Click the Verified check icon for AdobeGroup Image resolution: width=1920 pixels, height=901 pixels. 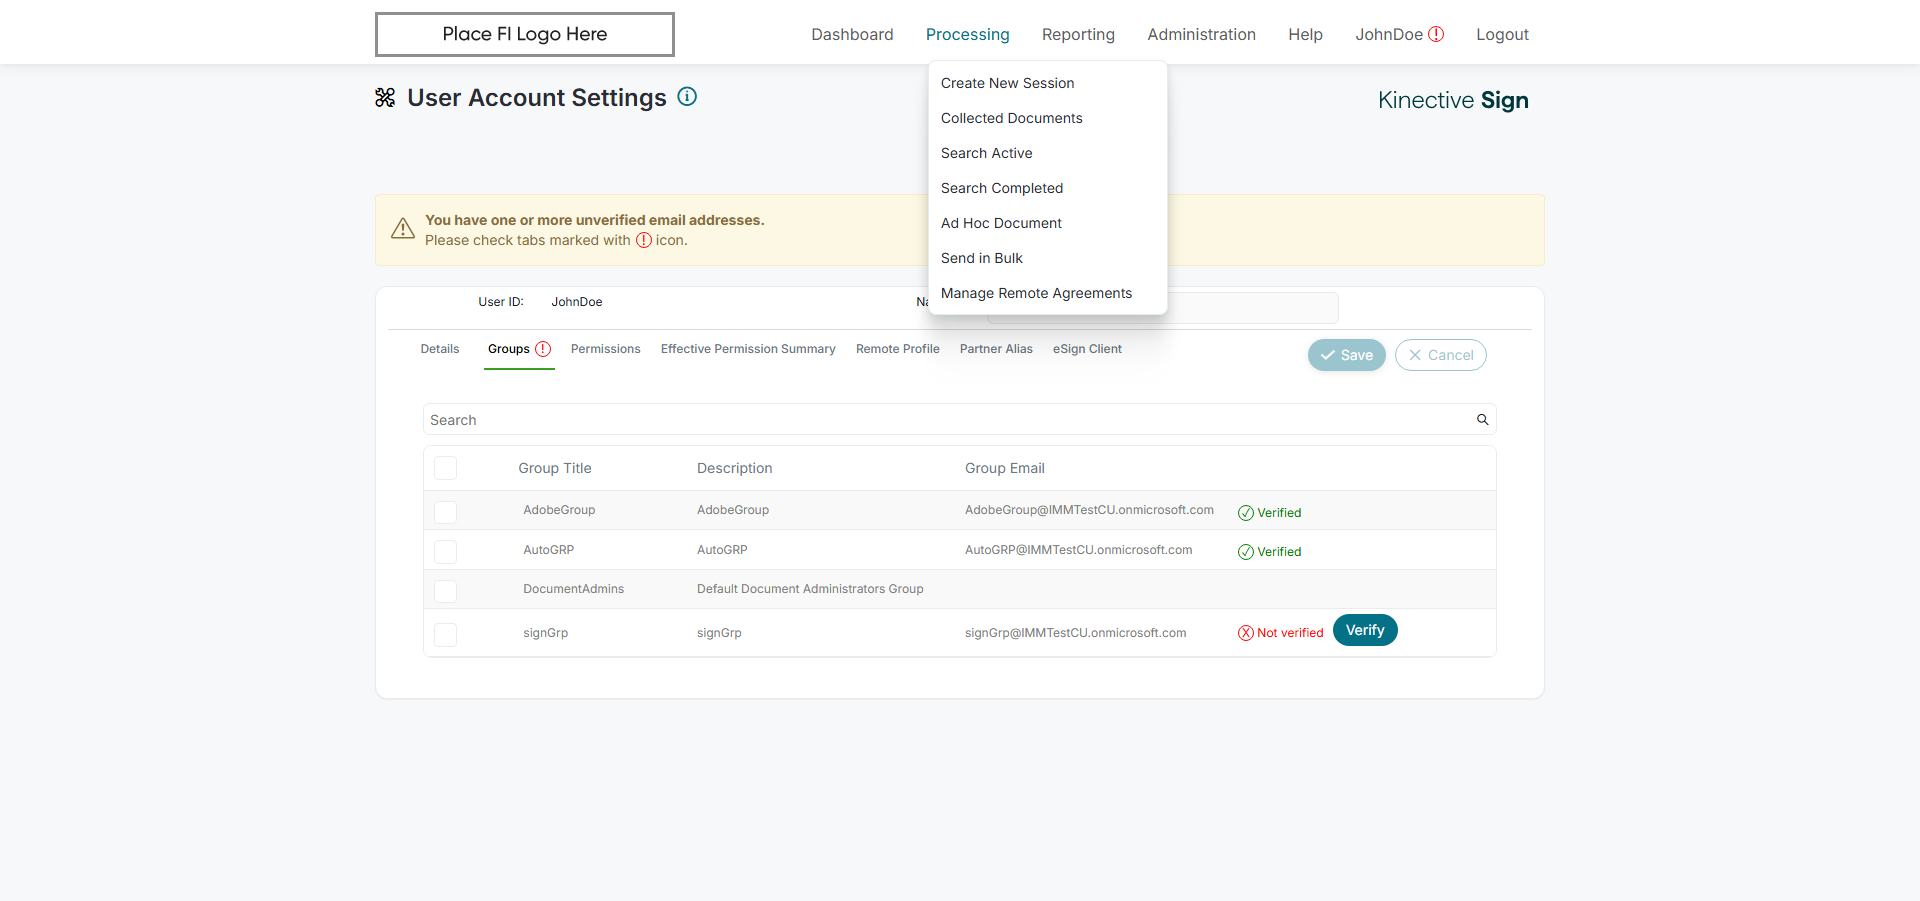[x=1246, y=513]
